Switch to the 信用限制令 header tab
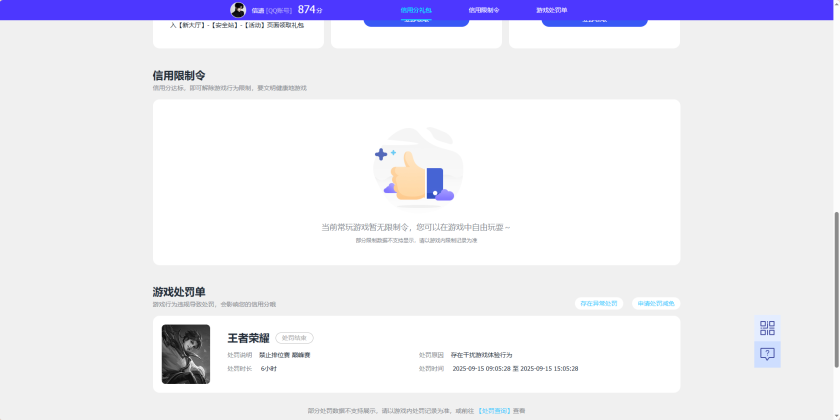Viewport: 840px width, 420px height. (x=484, y=10)
